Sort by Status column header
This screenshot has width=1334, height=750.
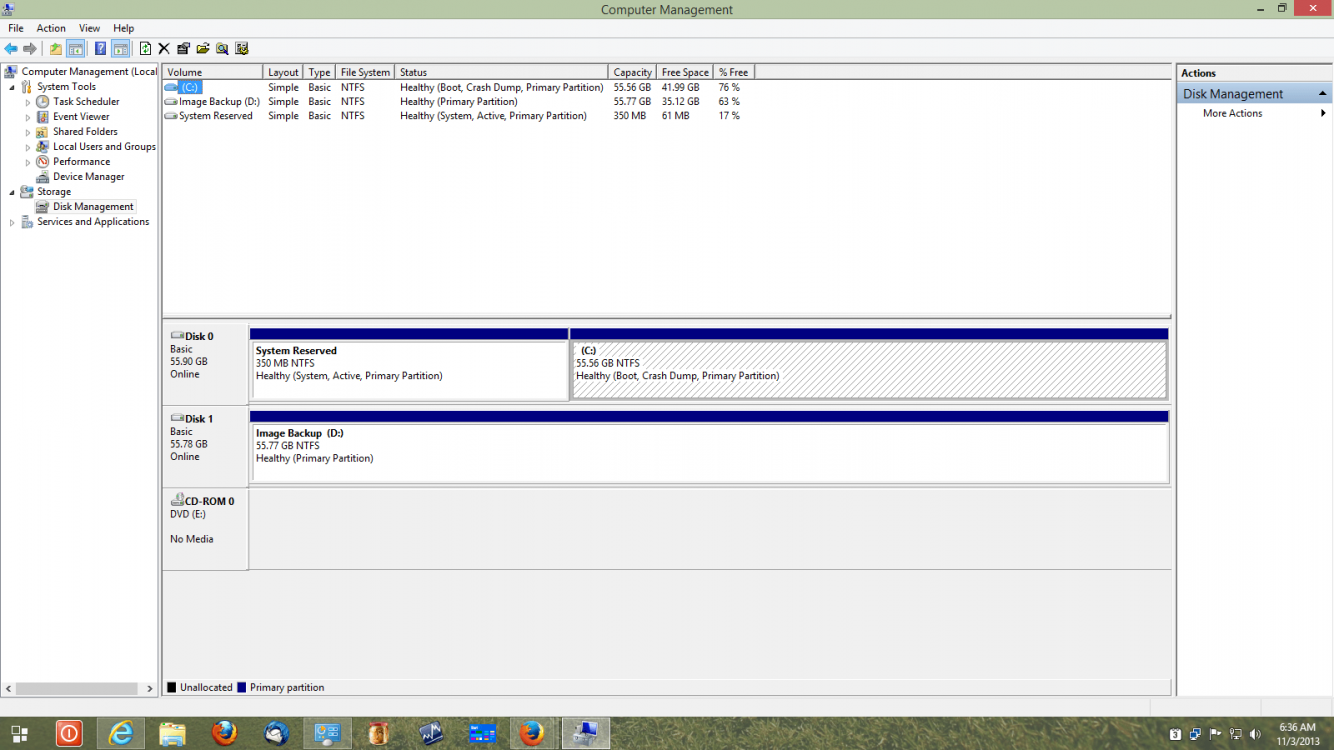tap(501, 72)
